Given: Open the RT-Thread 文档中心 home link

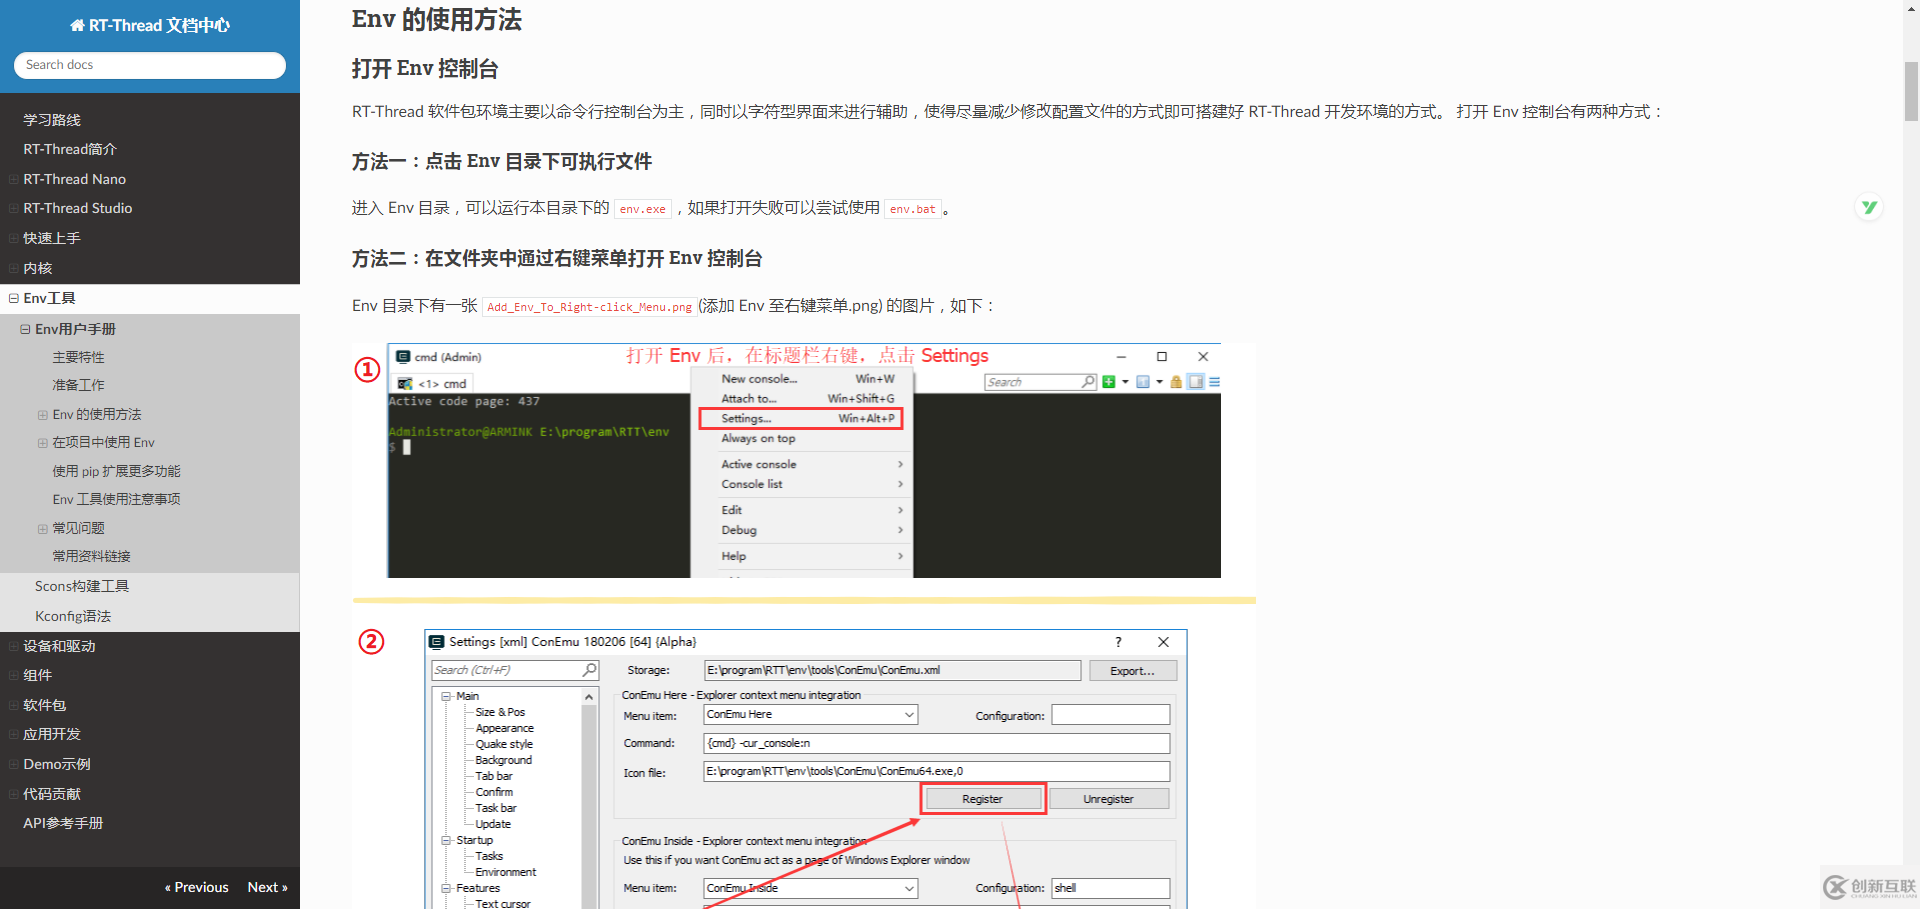Looking at the screenshot, I should click(150, 25).
